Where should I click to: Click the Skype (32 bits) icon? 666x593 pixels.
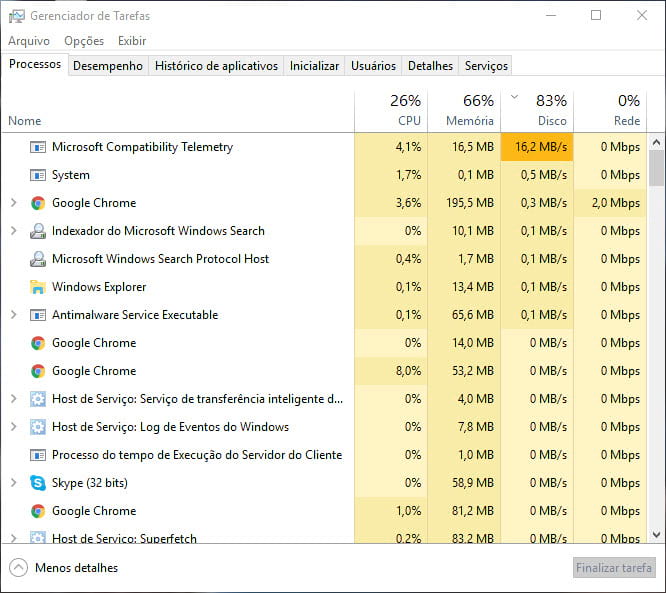[x=38, y=483]
